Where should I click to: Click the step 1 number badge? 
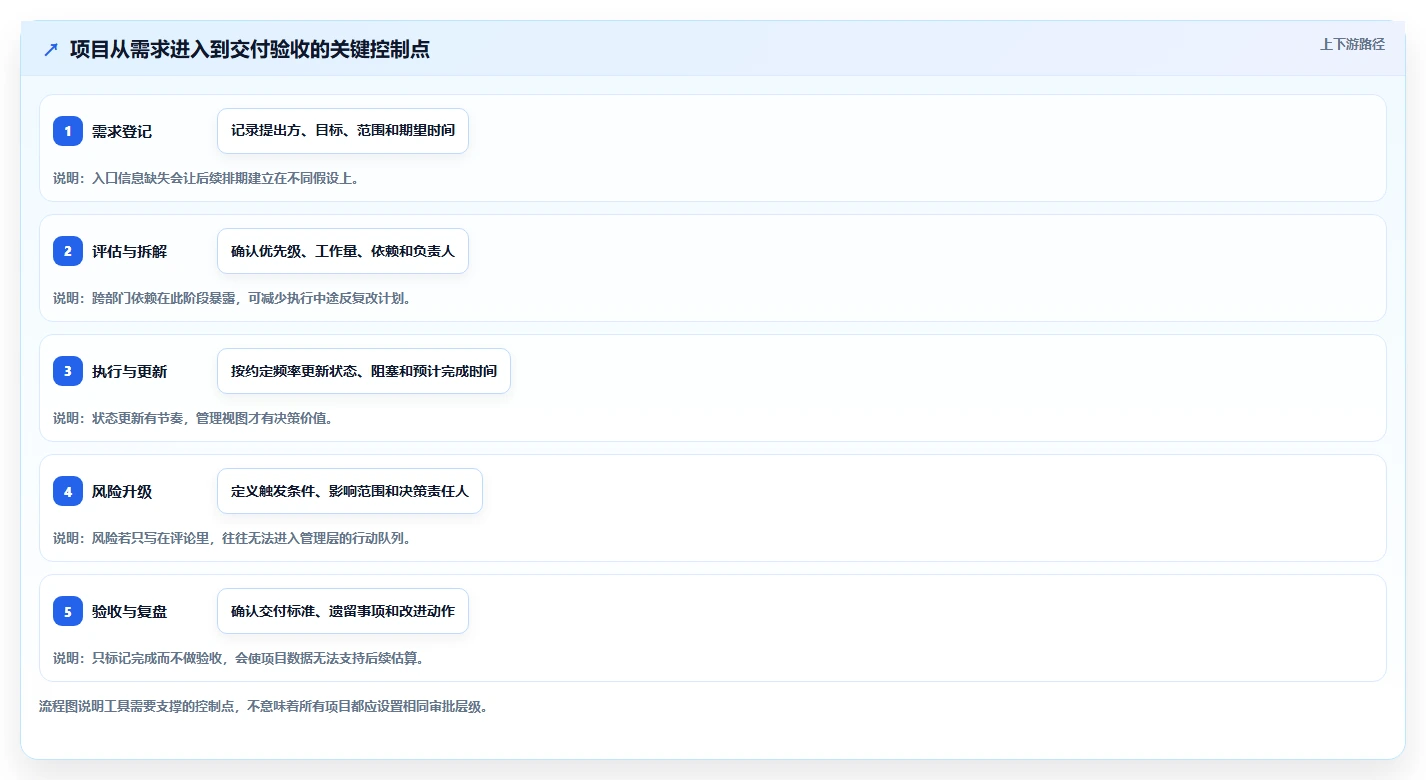pos(68,131)
